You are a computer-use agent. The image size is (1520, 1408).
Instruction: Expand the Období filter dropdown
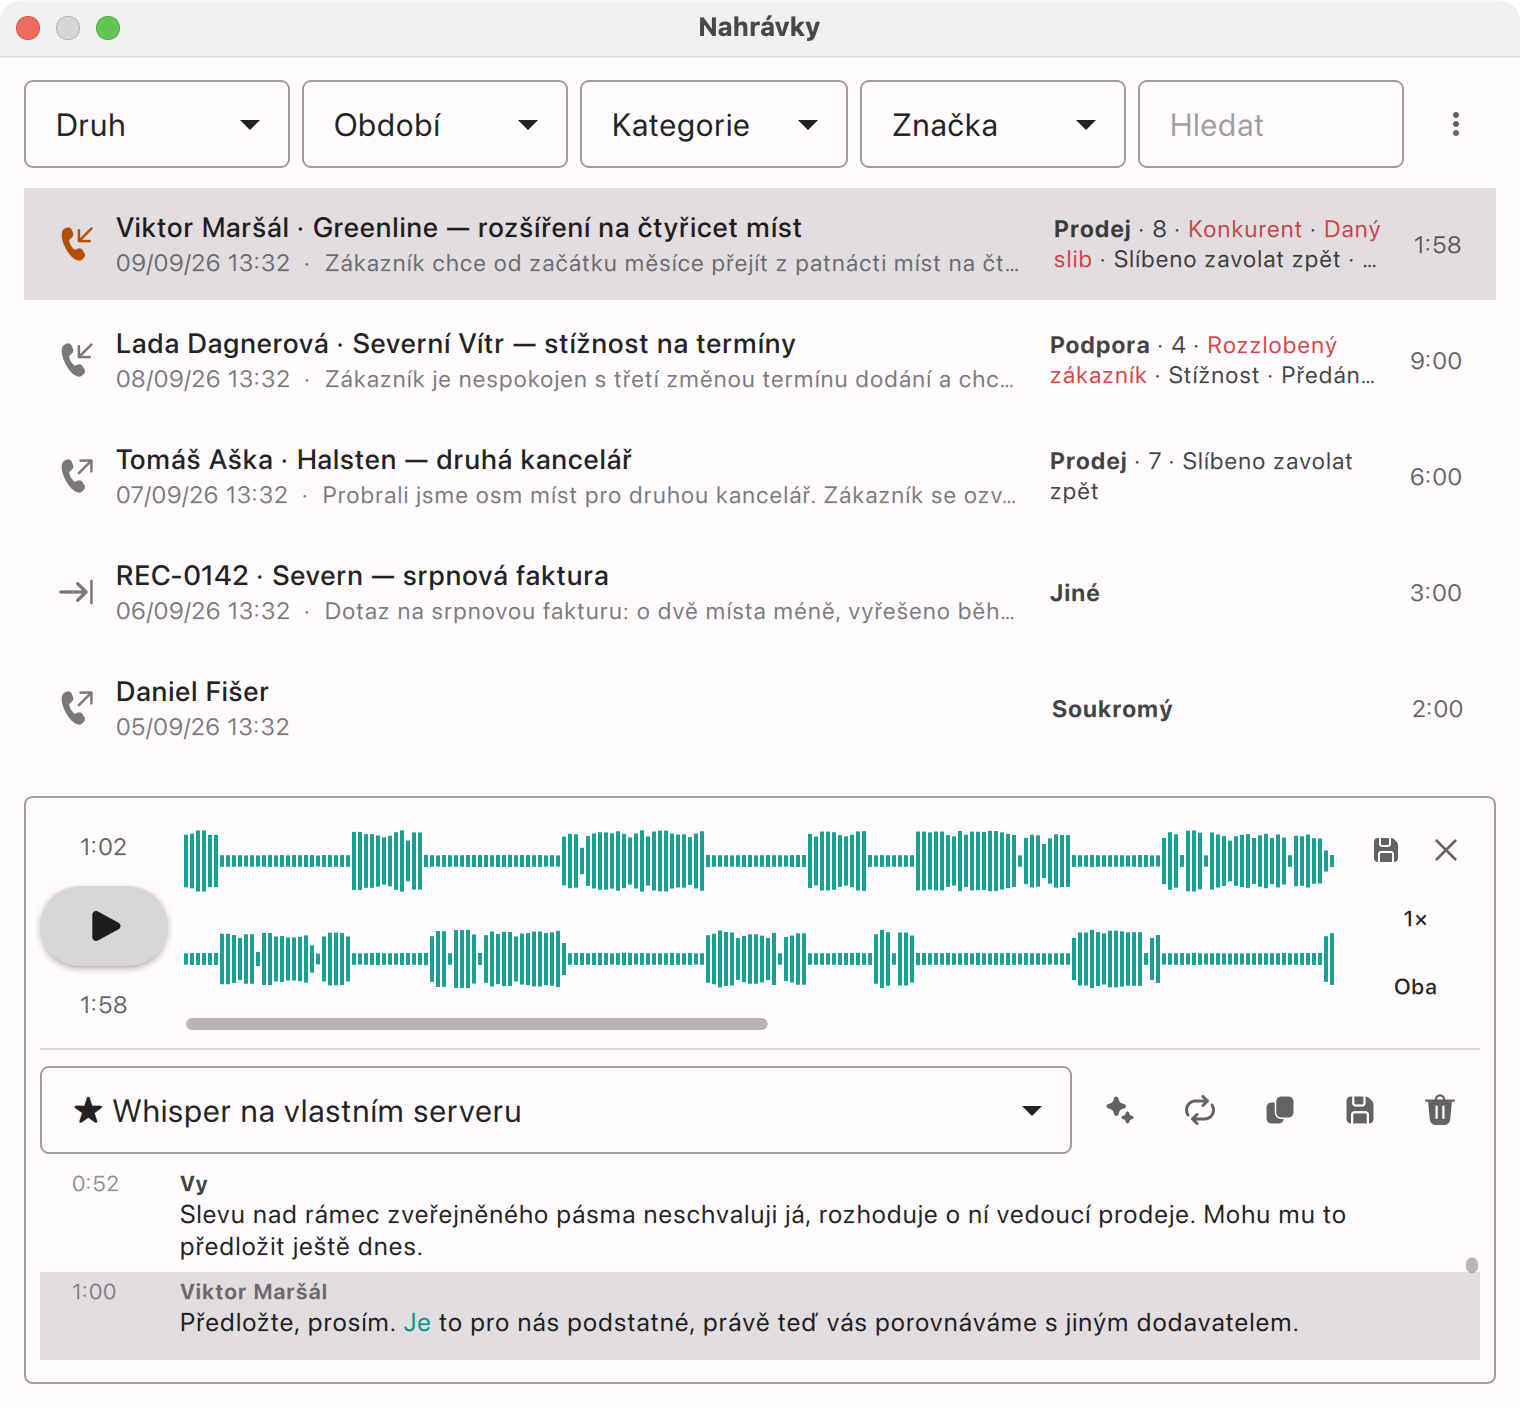coord(435,124)
